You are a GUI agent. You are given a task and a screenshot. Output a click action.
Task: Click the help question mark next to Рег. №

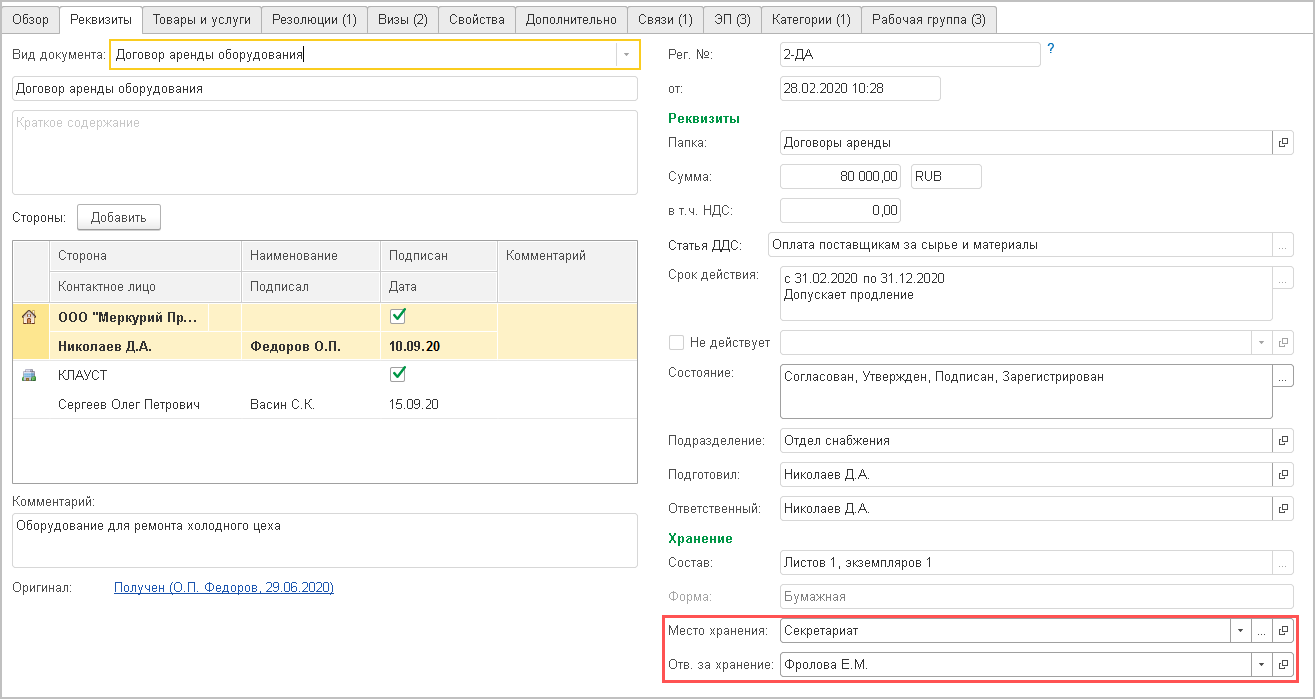point(1051,48)
